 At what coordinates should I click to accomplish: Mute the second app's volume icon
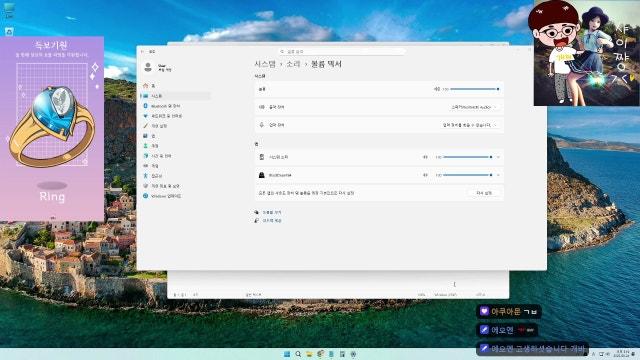pyautogui.click(x=425, y=175)
